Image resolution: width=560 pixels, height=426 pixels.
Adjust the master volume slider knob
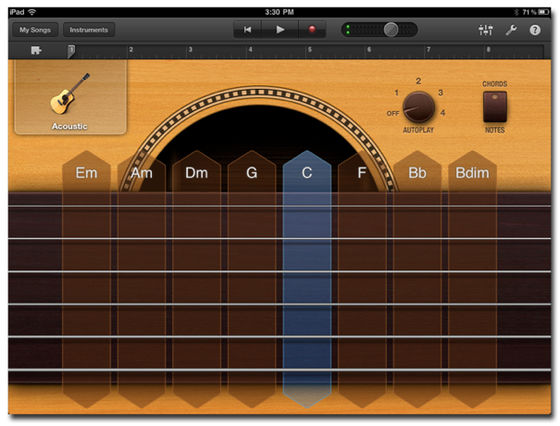tap(391, 30)
